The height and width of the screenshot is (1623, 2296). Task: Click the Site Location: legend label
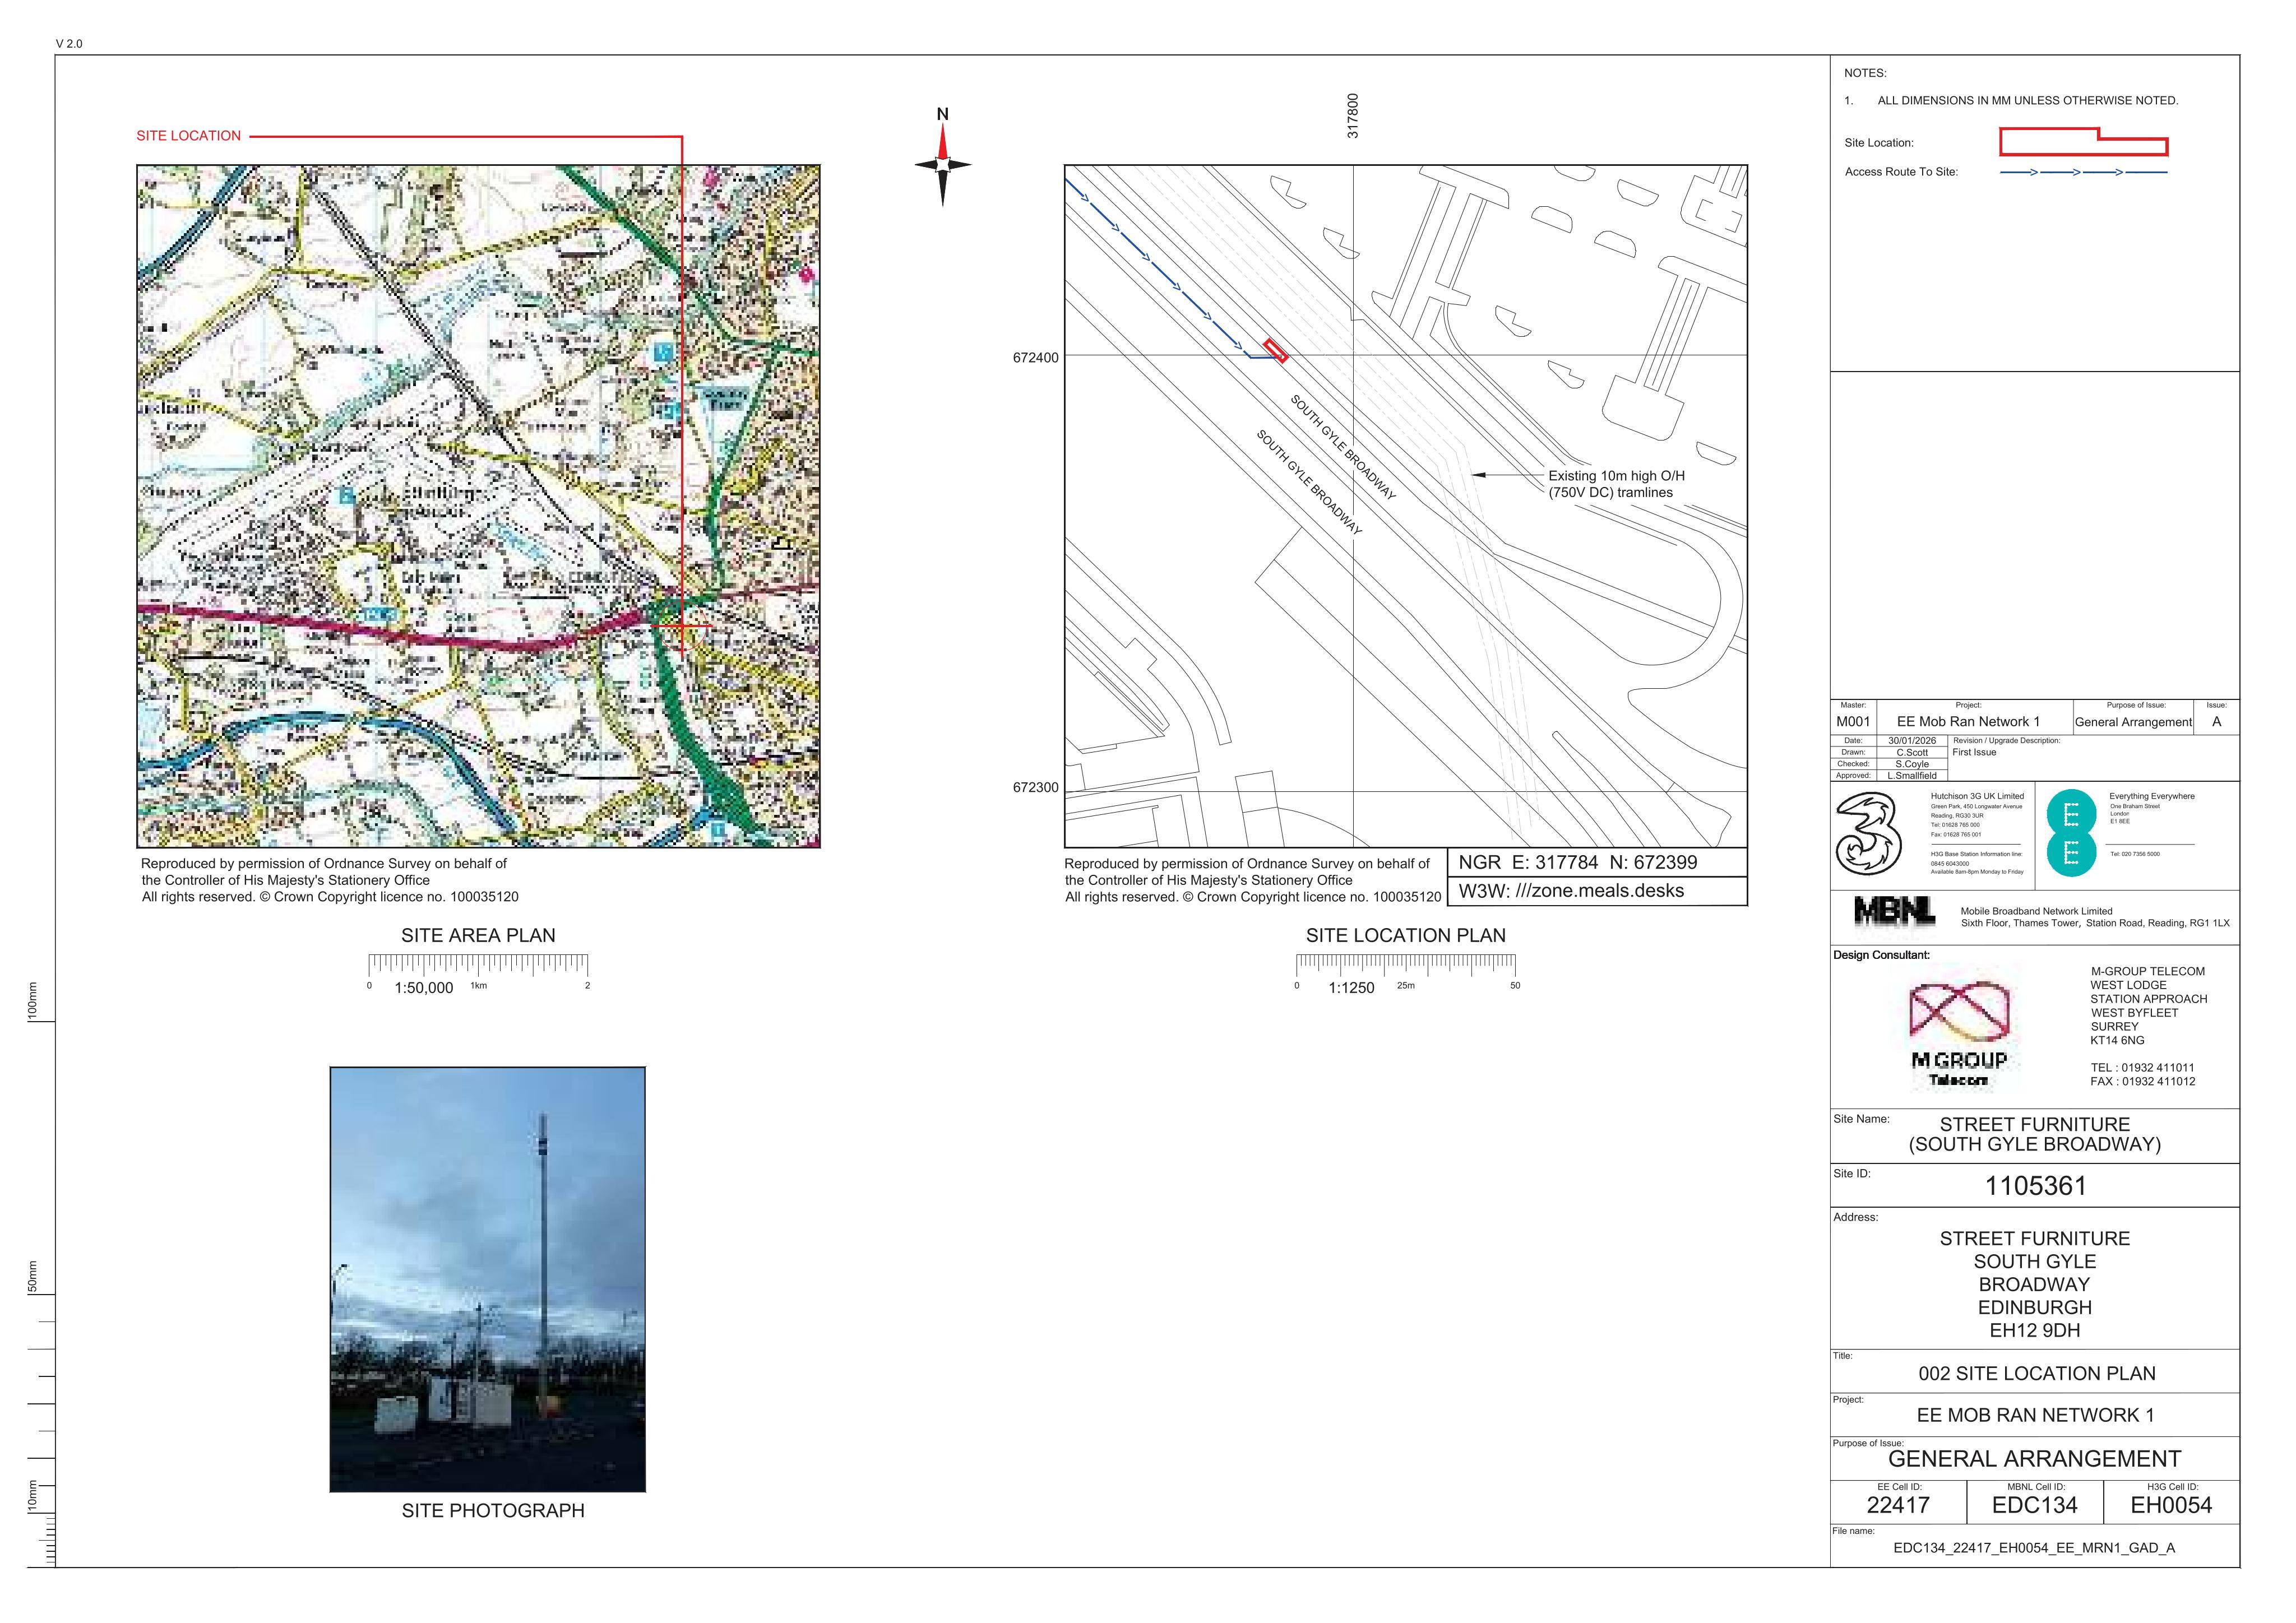click(x=1879, y=143)
